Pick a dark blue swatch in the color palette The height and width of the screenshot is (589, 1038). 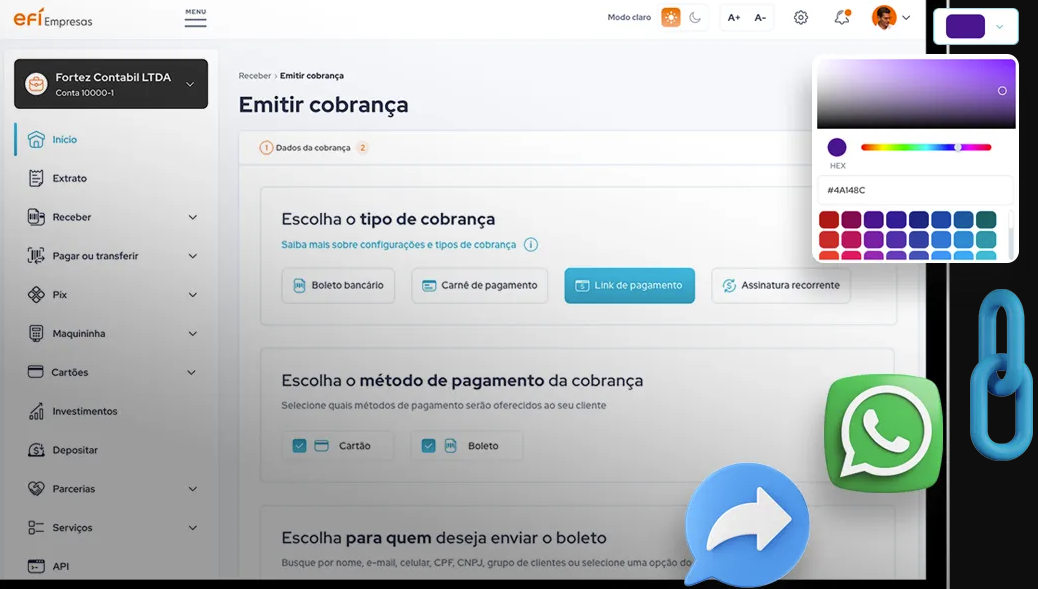tap(919, 218)
